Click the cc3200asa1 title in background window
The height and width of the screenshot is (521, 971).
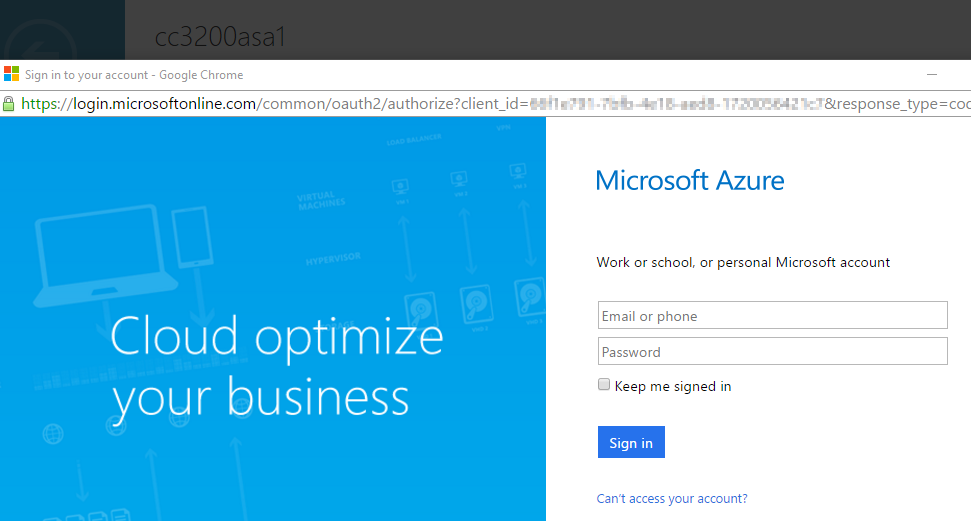click(x=220, y=37)
